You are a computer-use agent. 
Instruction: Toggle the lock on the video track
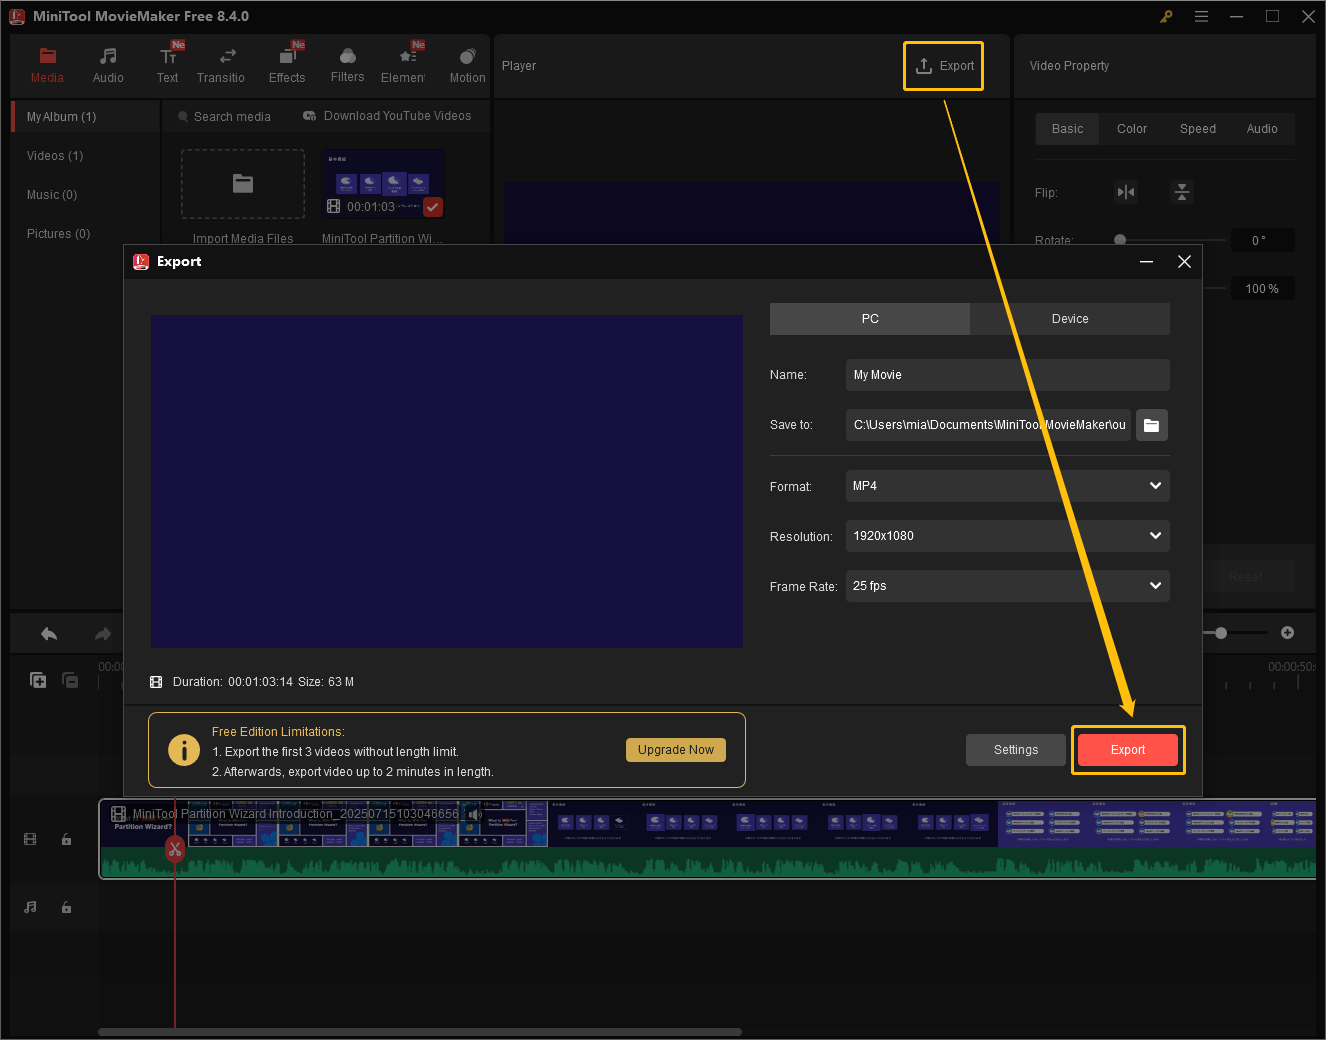point(66,839)
